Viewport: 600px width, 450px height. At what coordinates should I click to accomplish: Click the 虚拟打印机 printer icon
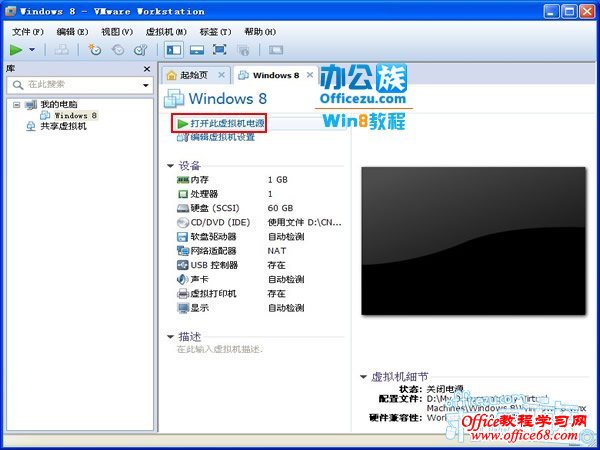pyautogui.click(x=183, y=293)
